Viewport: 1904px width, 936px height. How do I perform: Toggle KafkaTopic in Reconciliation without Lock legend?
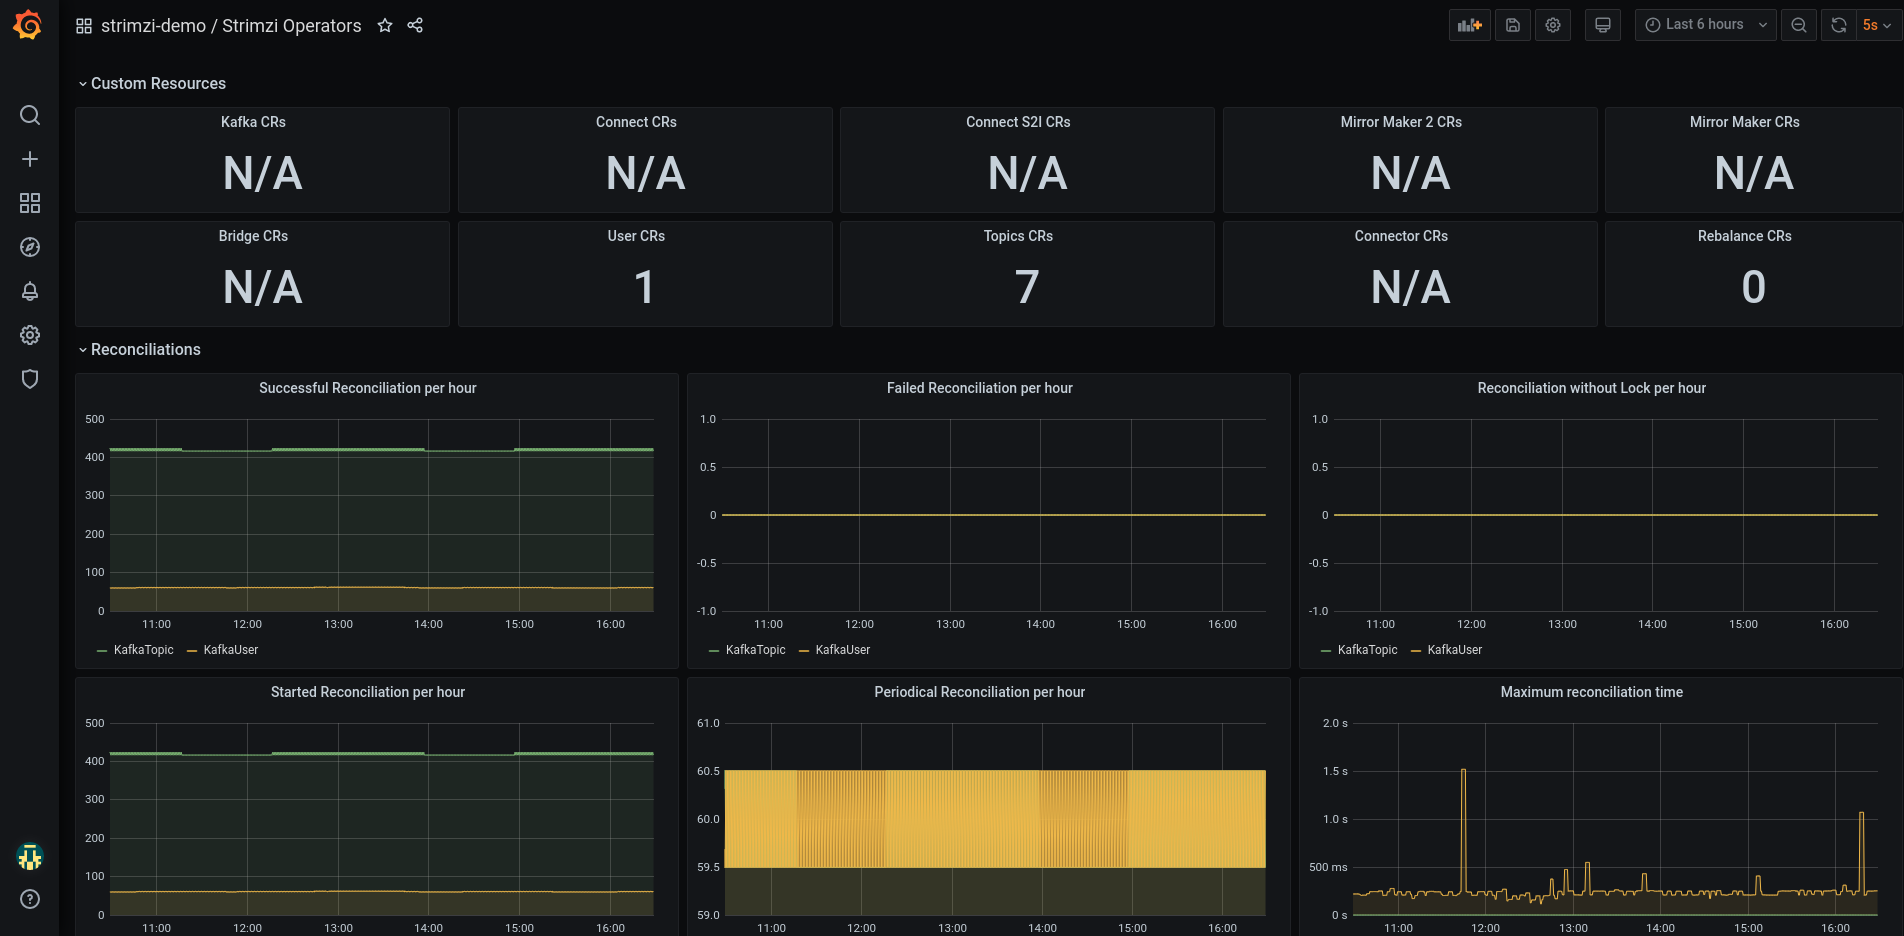[1368, 650]
